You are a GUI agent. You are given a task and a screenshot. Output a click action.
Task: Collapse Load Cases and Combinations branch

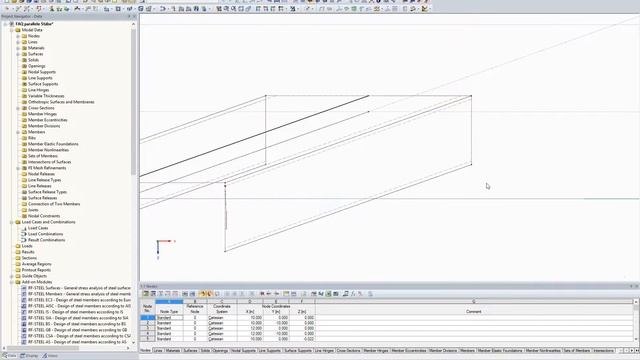click(x=12, y=222)
